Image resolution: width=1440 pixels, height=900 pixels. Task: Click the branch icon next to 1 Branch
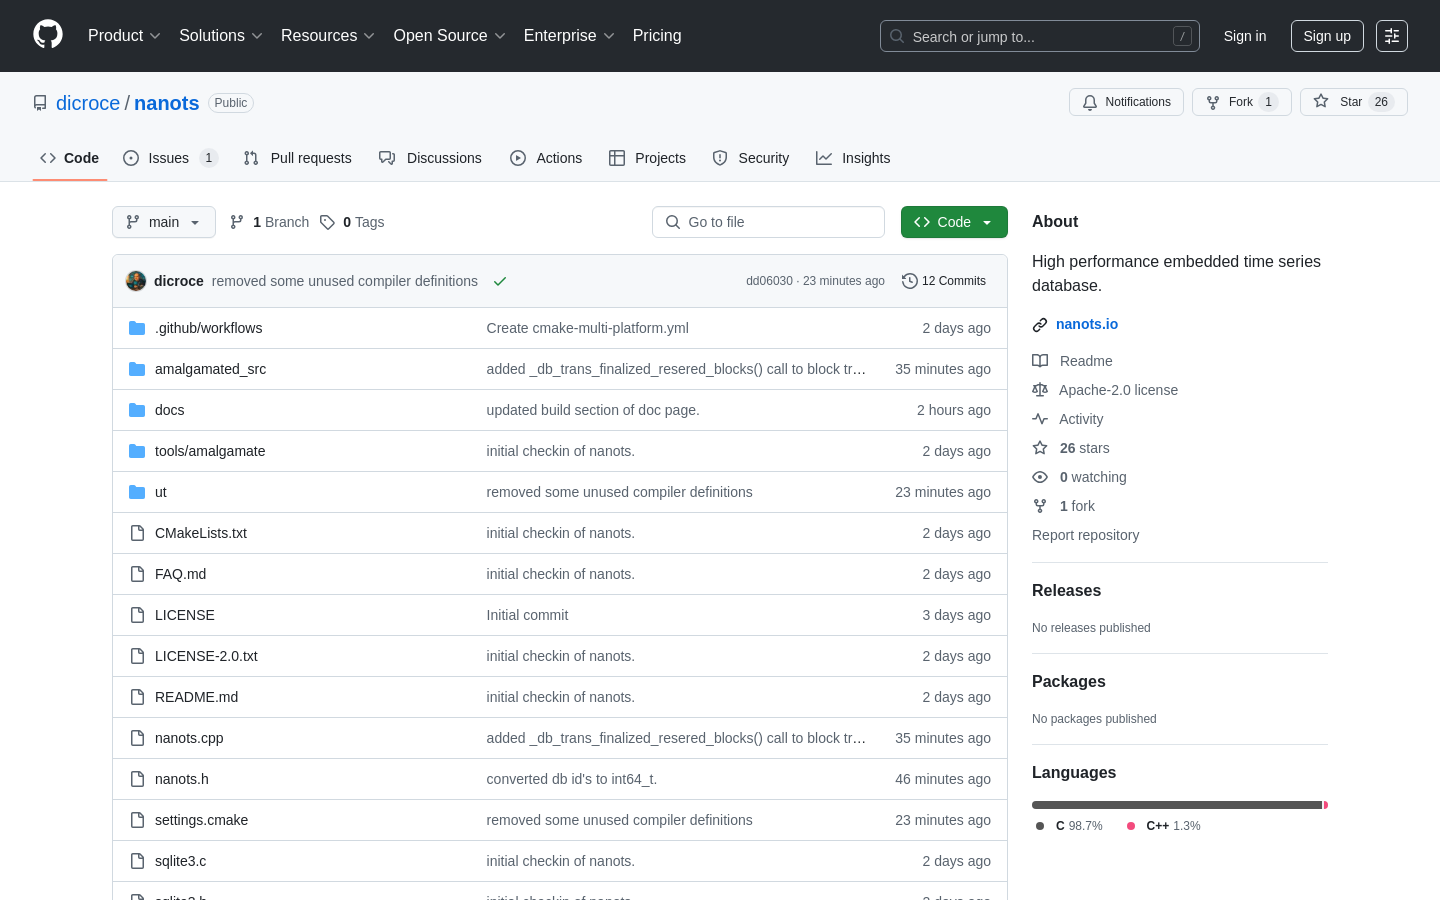click(237, 222)
